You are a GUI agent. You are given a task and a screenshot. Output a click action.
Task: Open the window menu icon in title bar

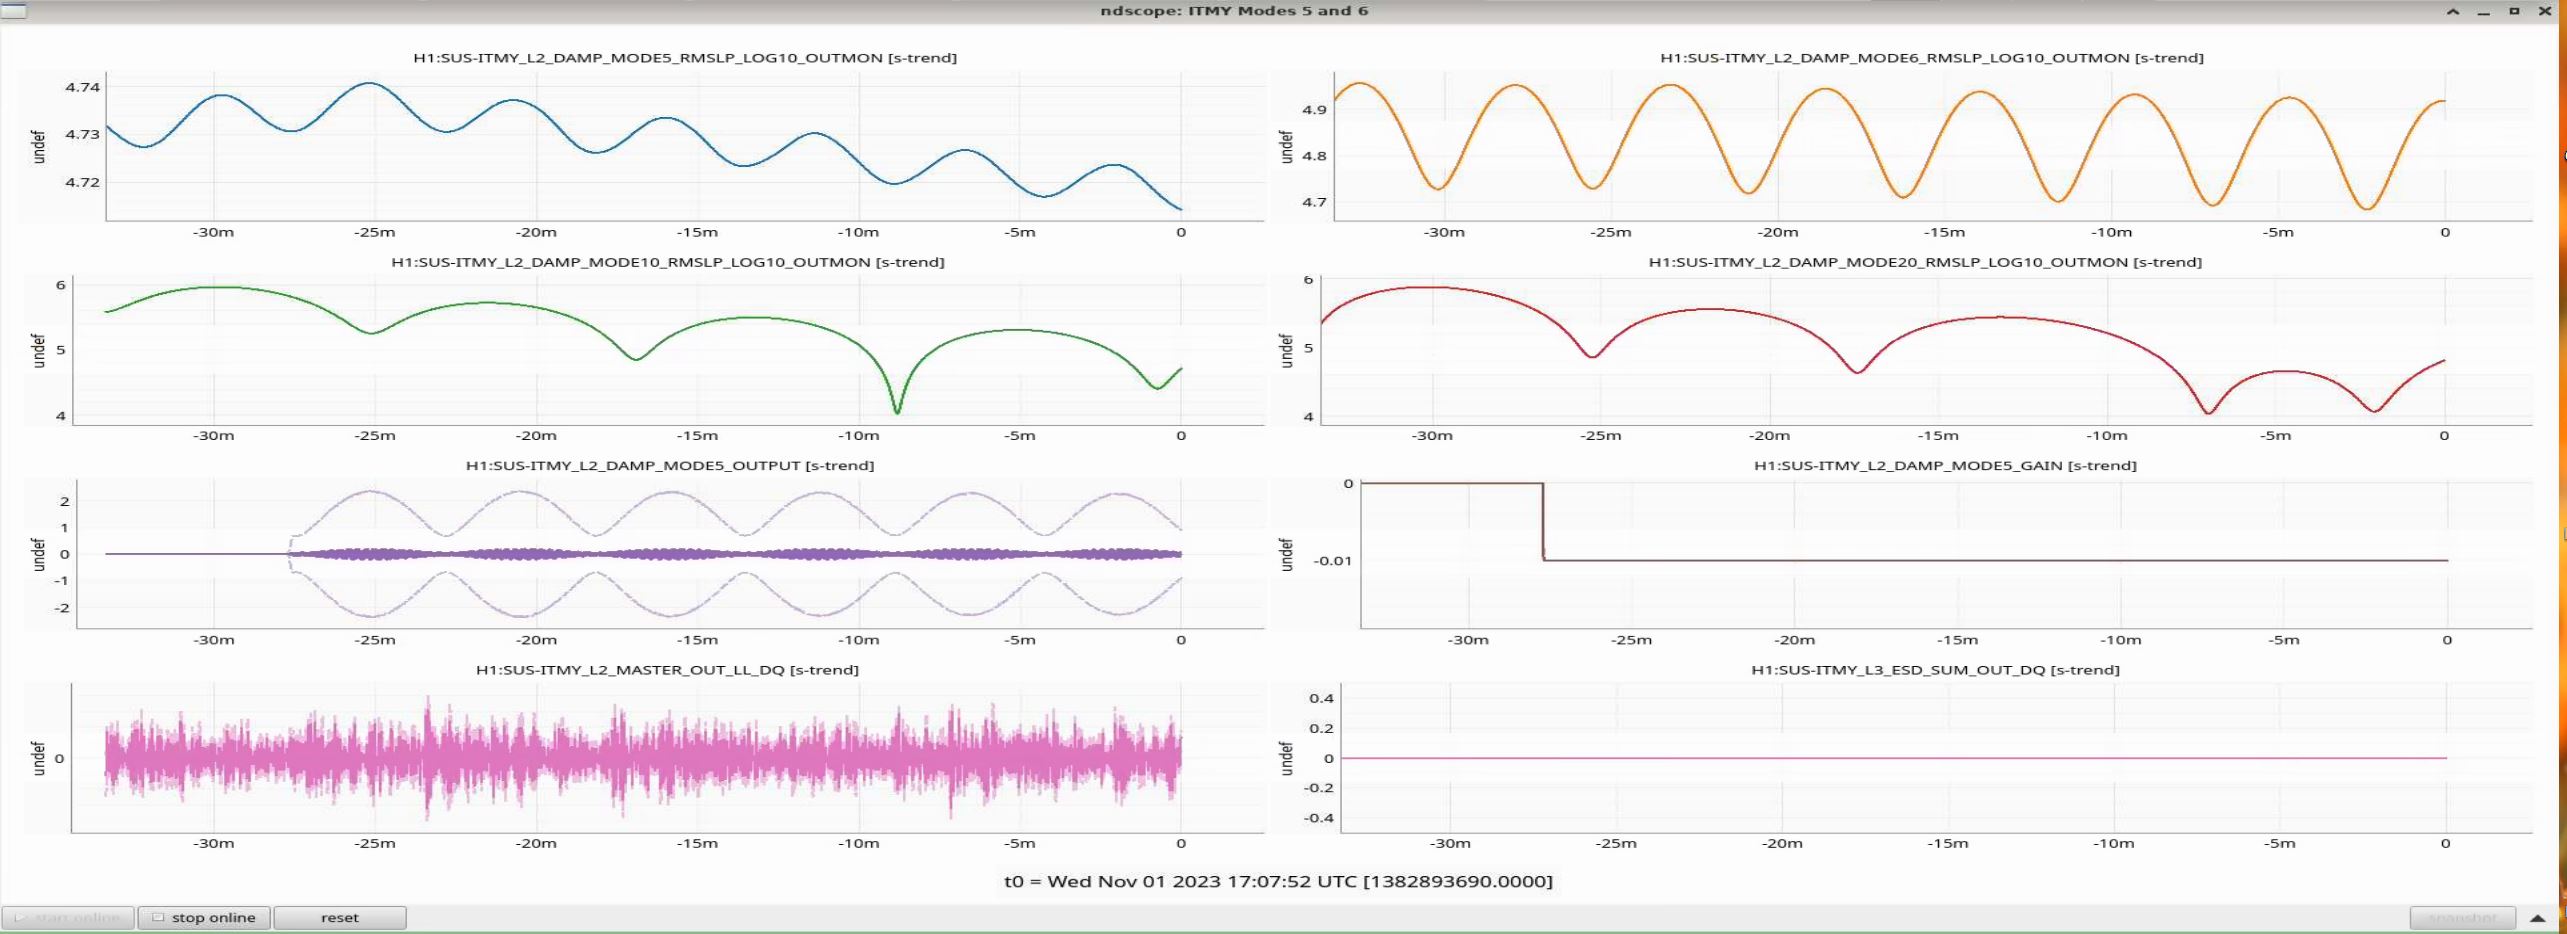(x=14, y=11)
